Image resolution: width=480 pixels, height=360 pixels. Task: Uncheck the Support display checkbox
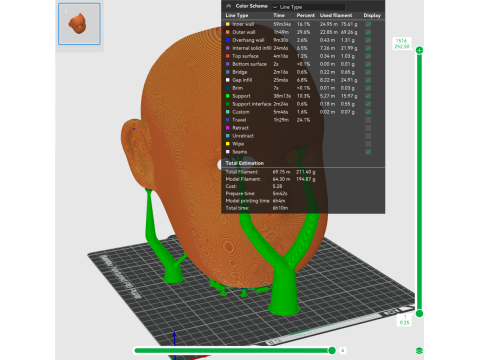(368, 96)
